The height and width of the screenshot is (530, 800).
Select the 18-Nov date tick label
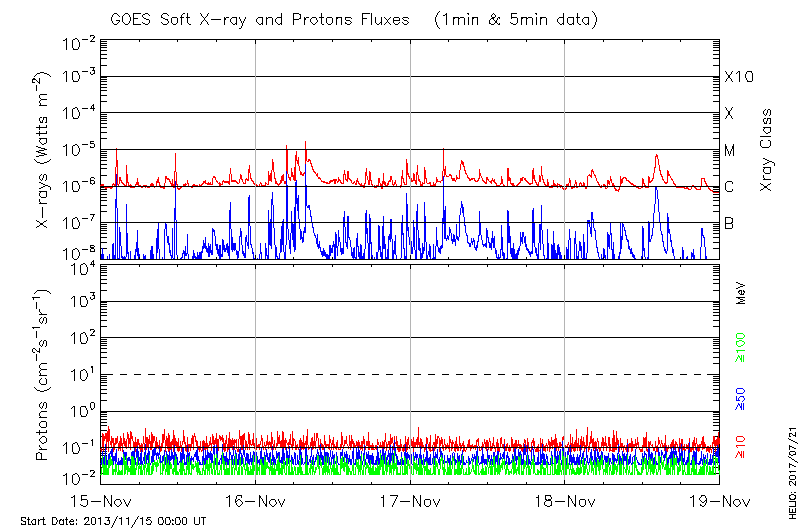click(x=565, y=500)
